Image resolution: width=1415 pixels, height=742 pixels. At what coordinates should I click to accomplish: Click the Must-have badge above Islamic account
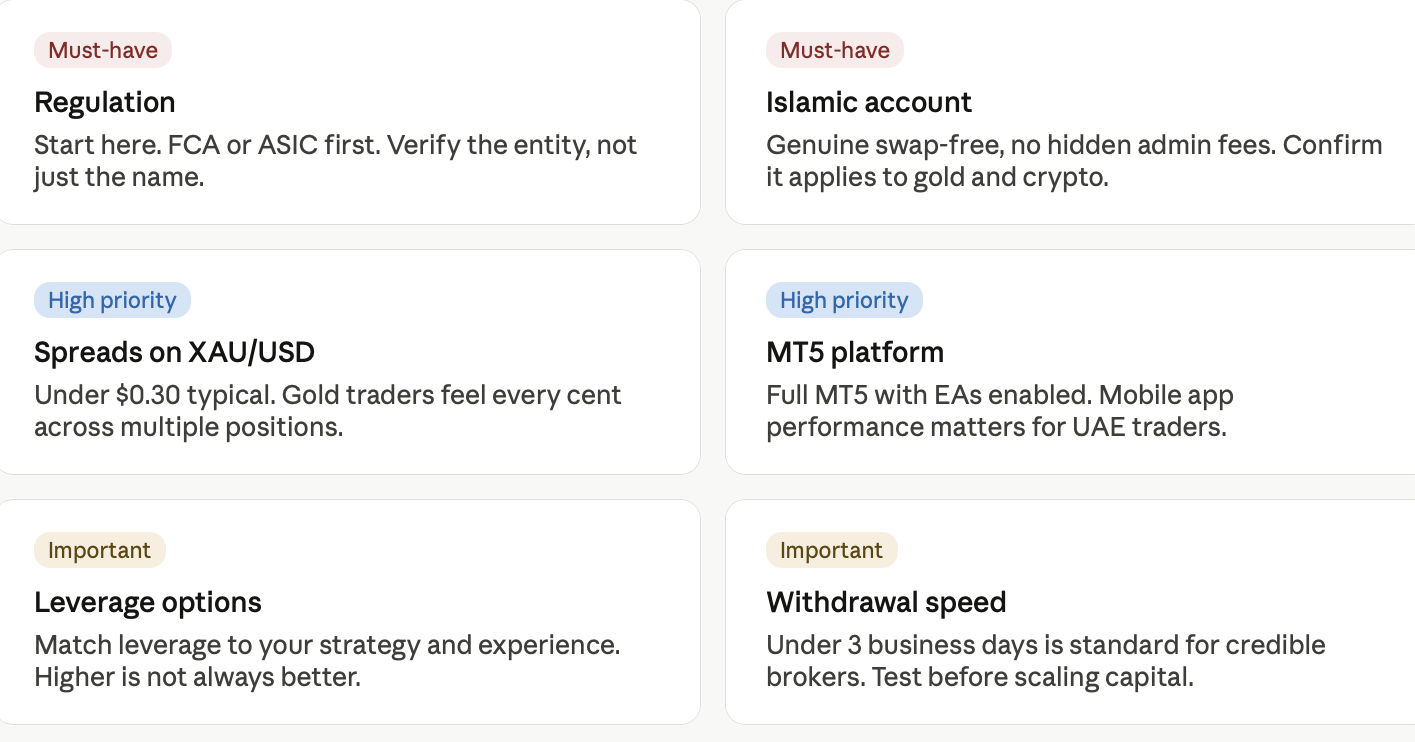[835, 50]
